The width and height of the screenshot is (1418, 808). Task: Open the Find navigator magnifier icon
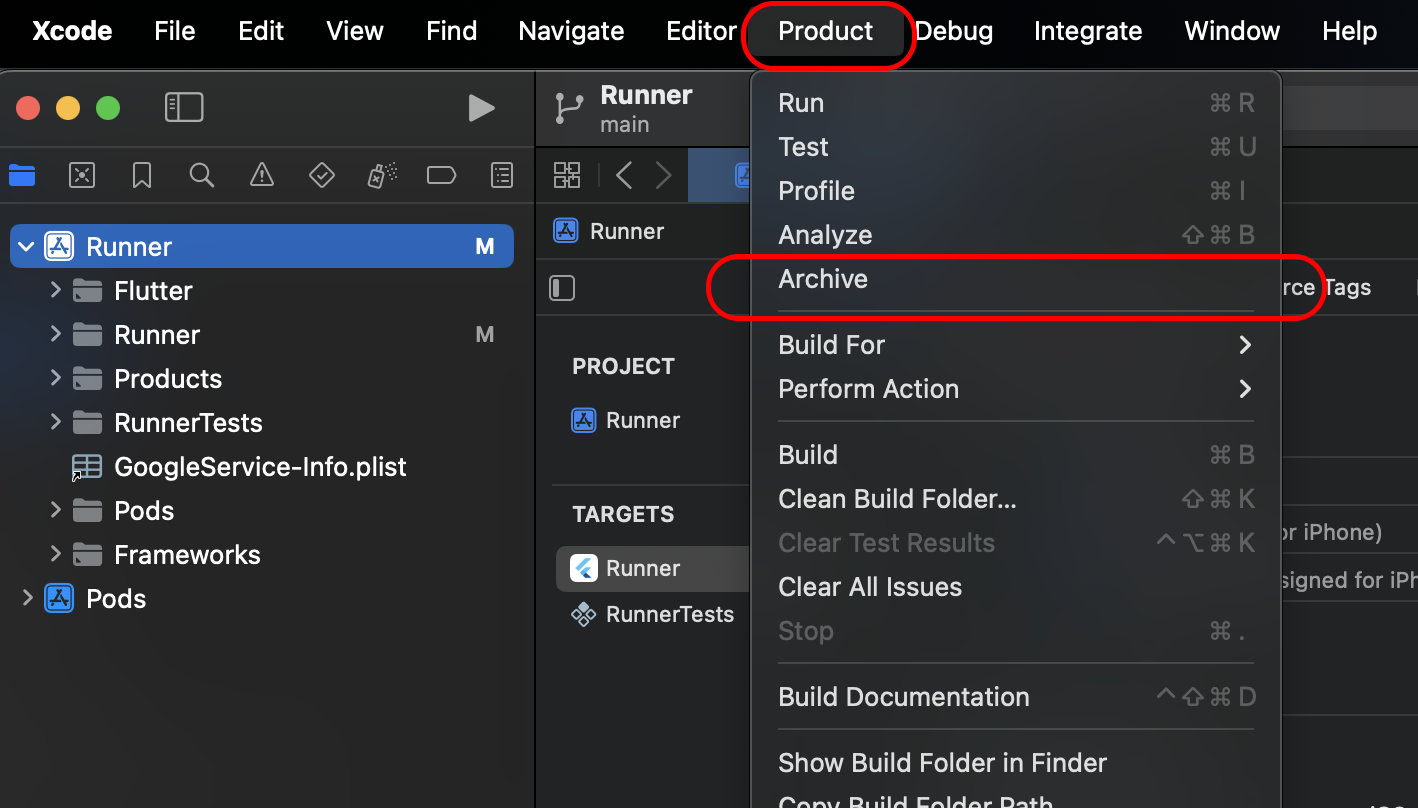coord(202,176)
